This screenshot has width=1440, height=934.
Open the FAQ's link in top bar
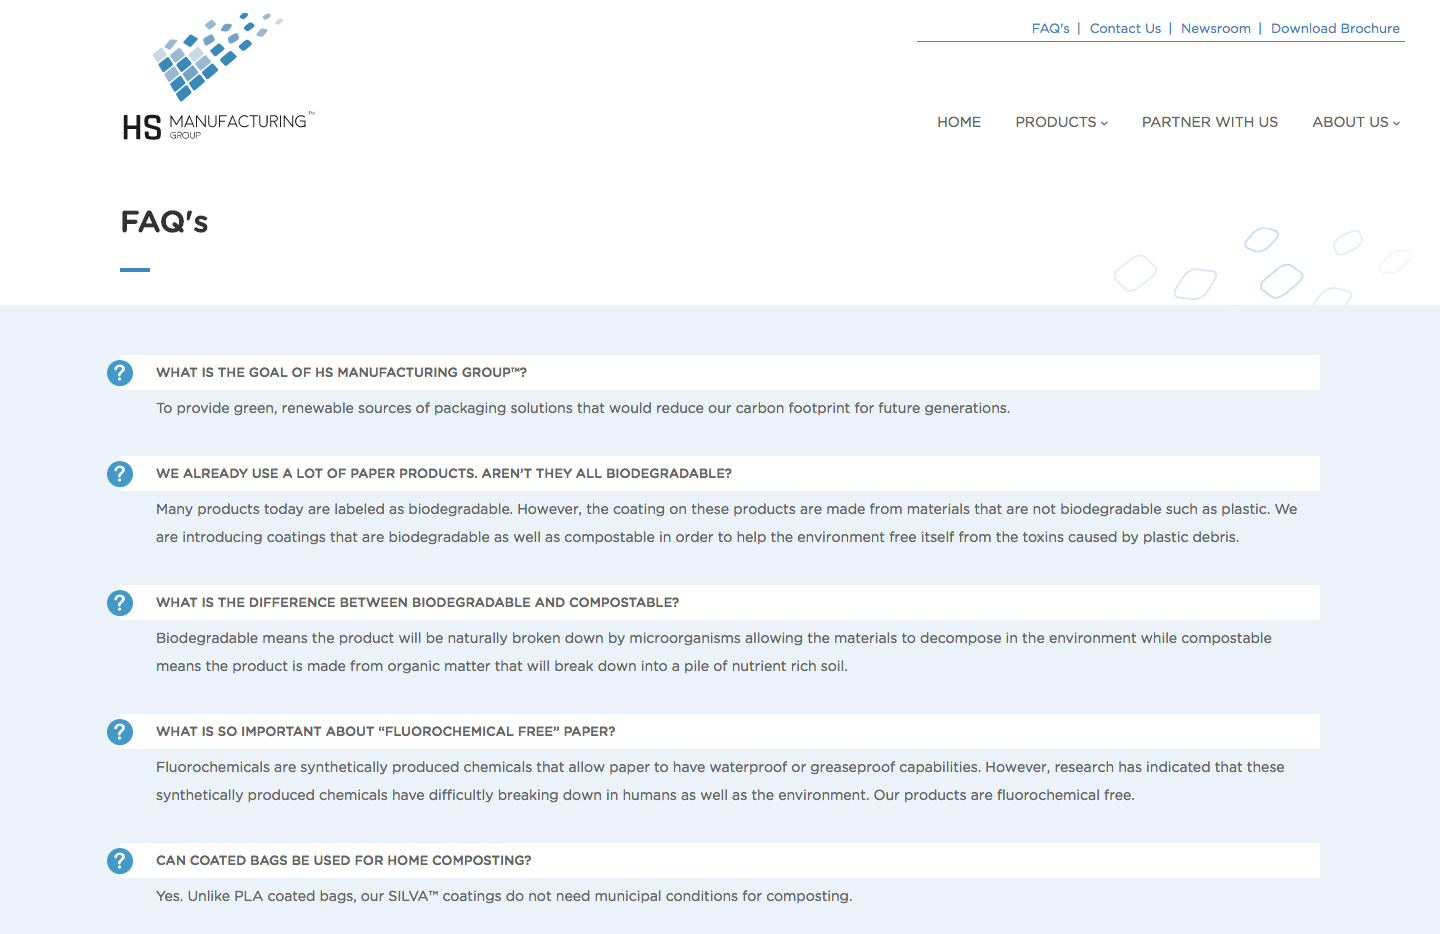point(1050,29)
